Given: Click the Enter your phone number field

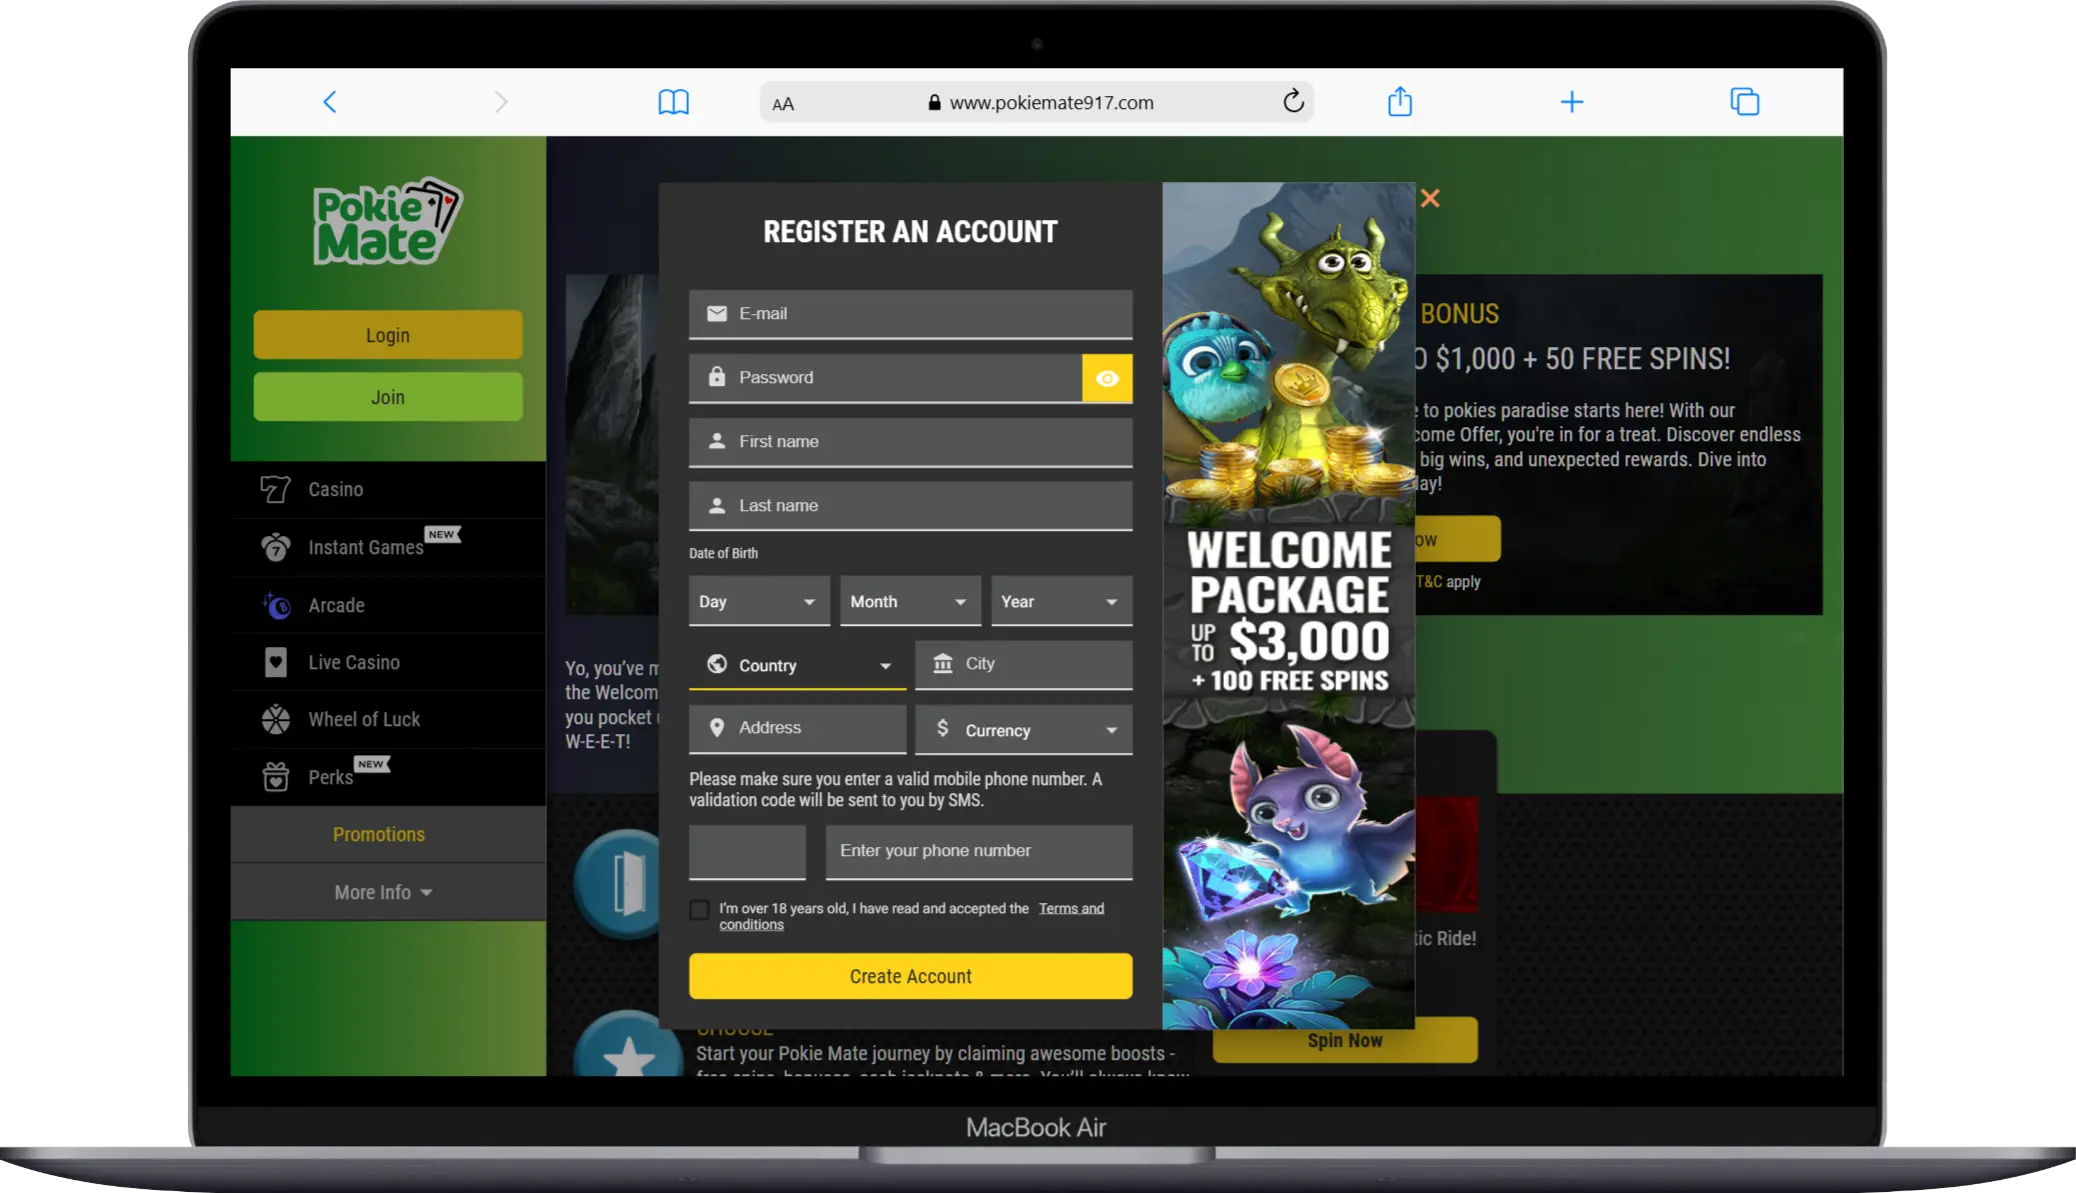Looking at the screenshot, I should [978, 852].
